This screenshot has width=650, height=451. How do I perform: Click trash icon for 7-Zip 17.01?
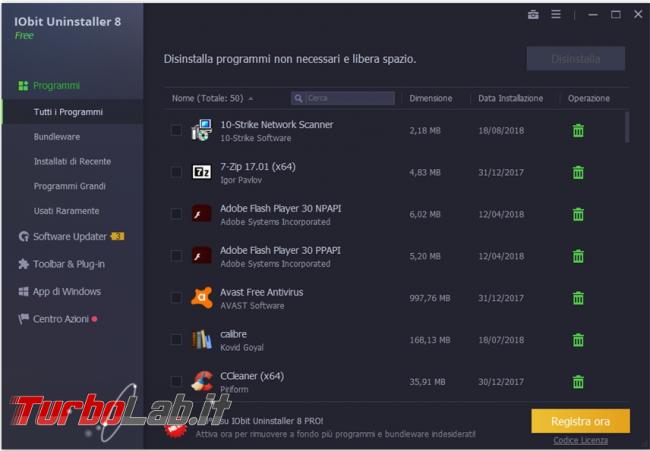tap(578, 172)
